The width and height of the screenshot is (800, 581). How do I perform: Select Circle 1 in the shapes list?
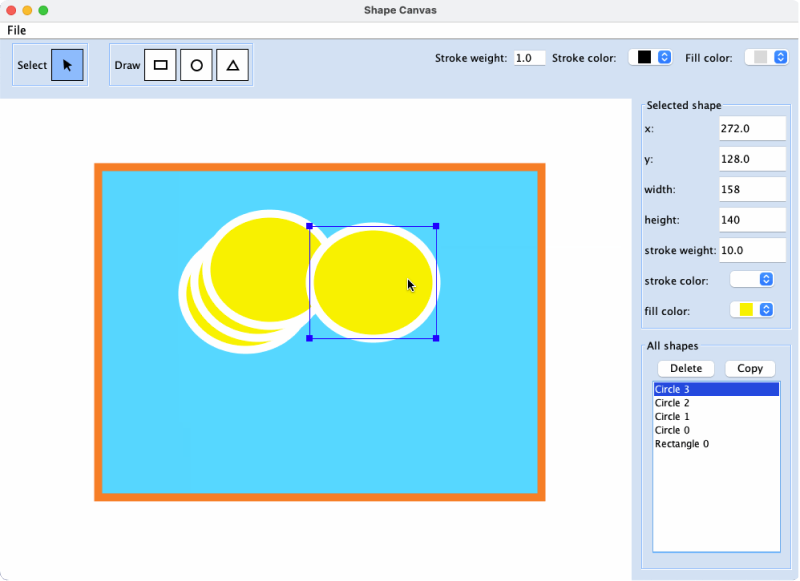pyautogui.click(x=716, y=417)
